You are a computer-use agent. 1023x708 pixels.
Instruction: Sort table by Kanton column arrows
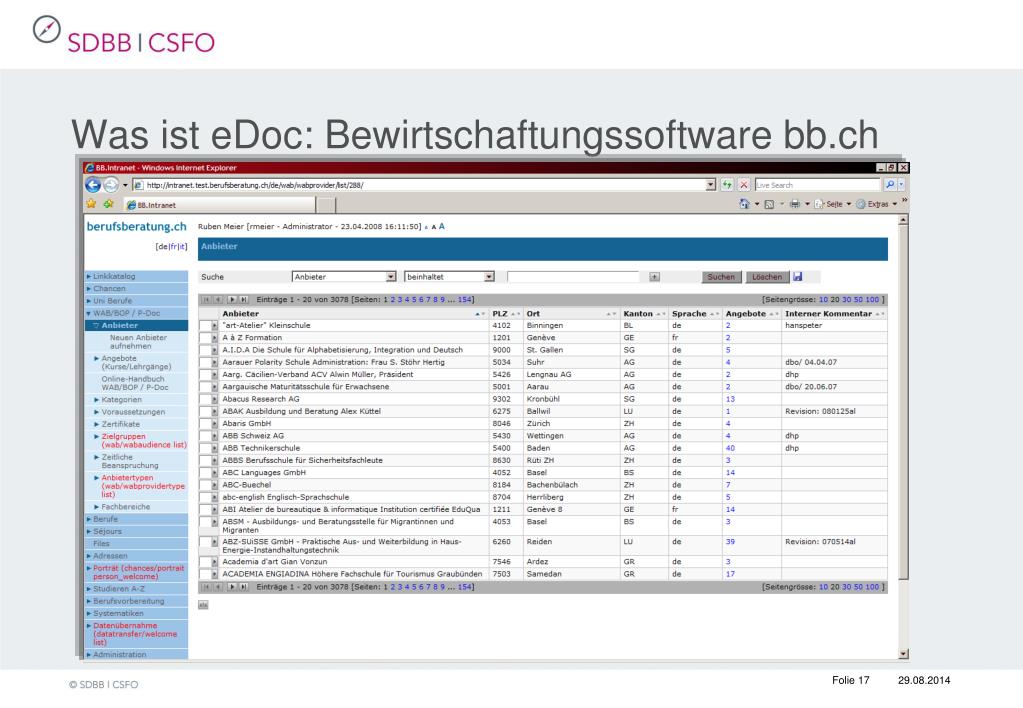click(660, 314)
